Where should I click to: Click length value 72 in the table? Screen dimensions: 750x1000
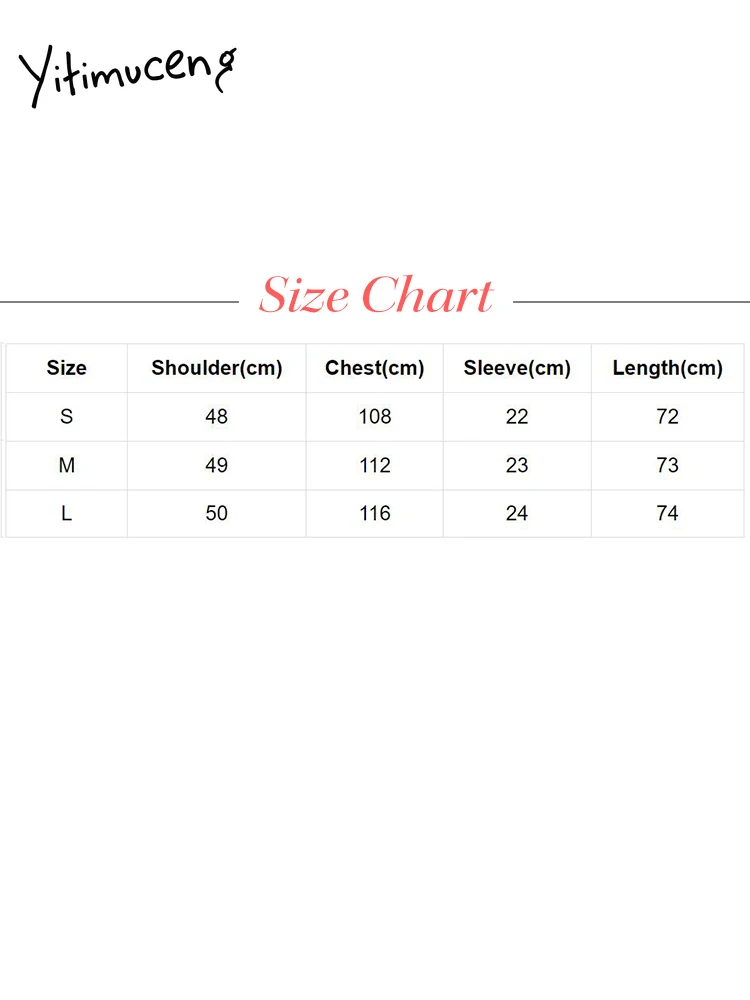(667, 416)
